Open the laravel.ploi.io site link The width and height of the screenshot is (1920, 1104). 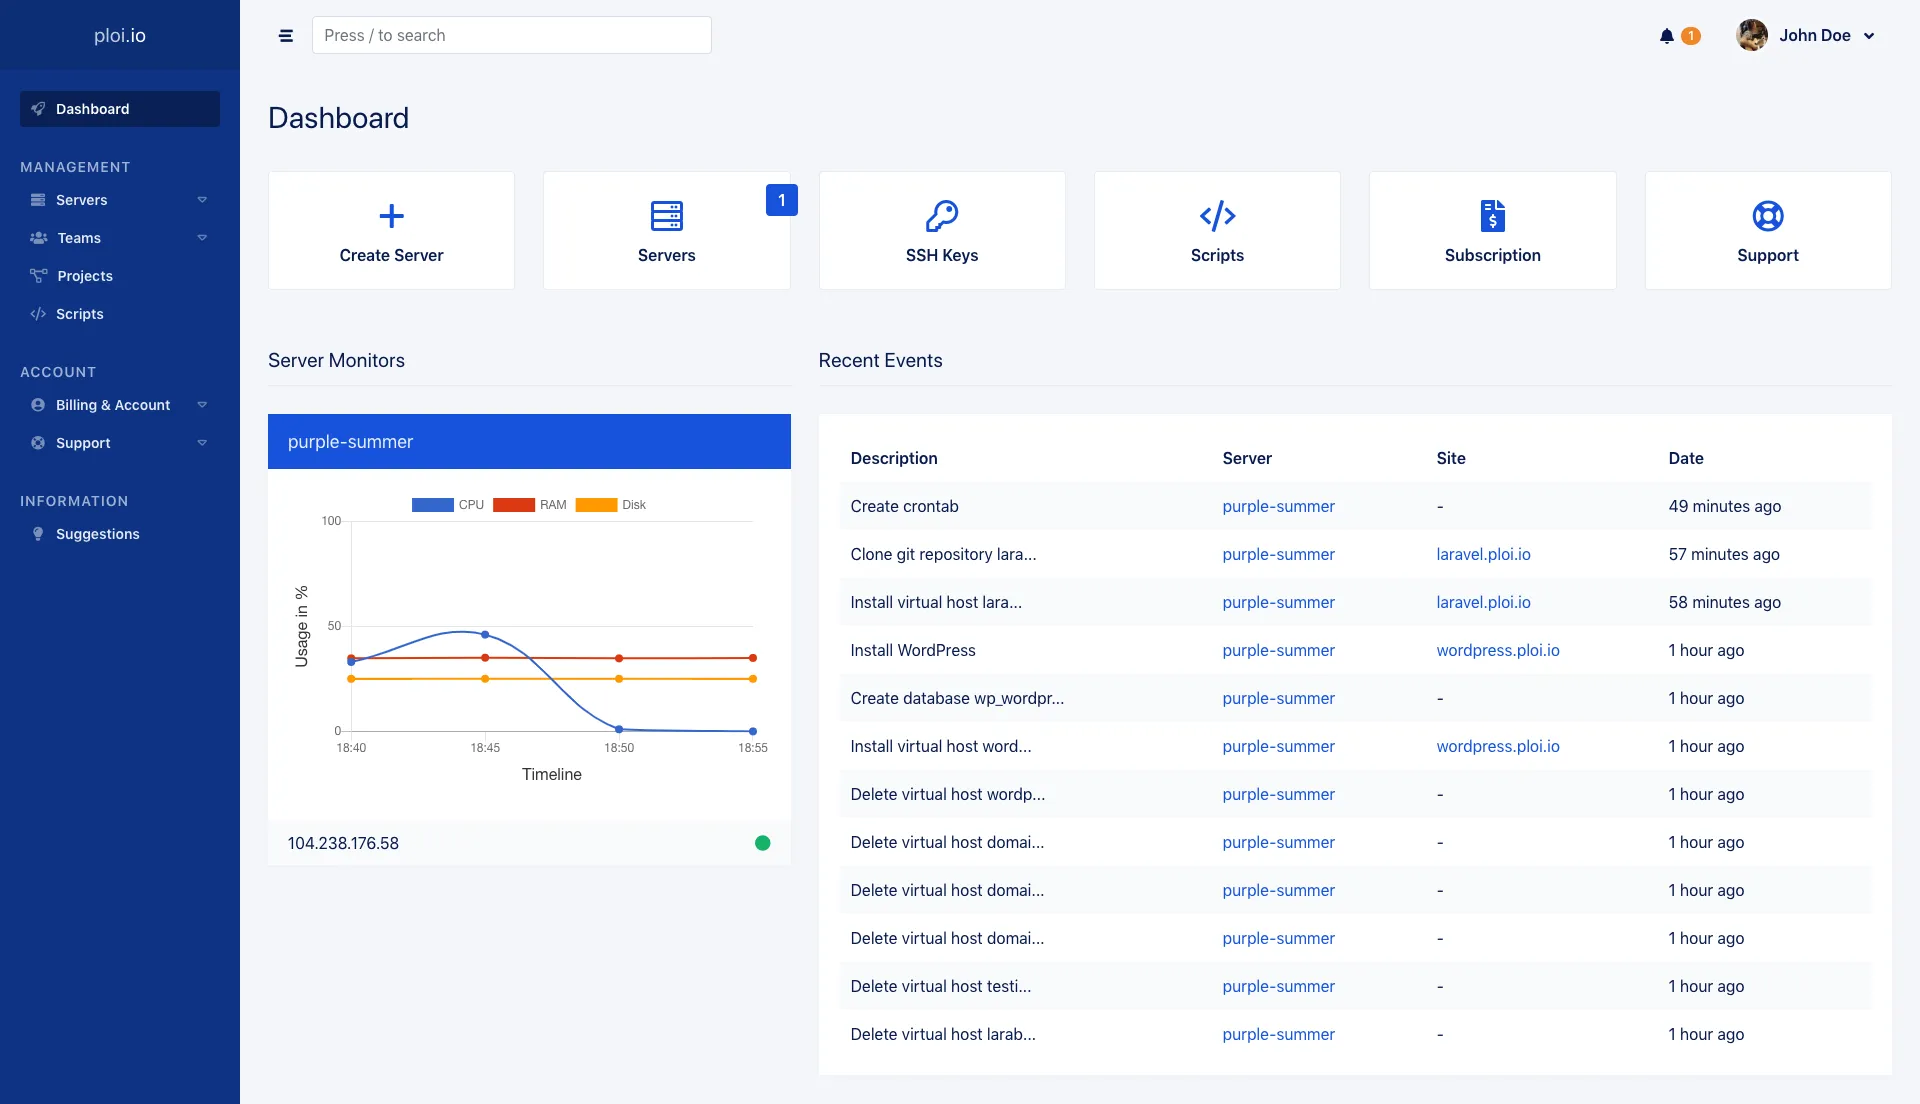[1483, 554]
